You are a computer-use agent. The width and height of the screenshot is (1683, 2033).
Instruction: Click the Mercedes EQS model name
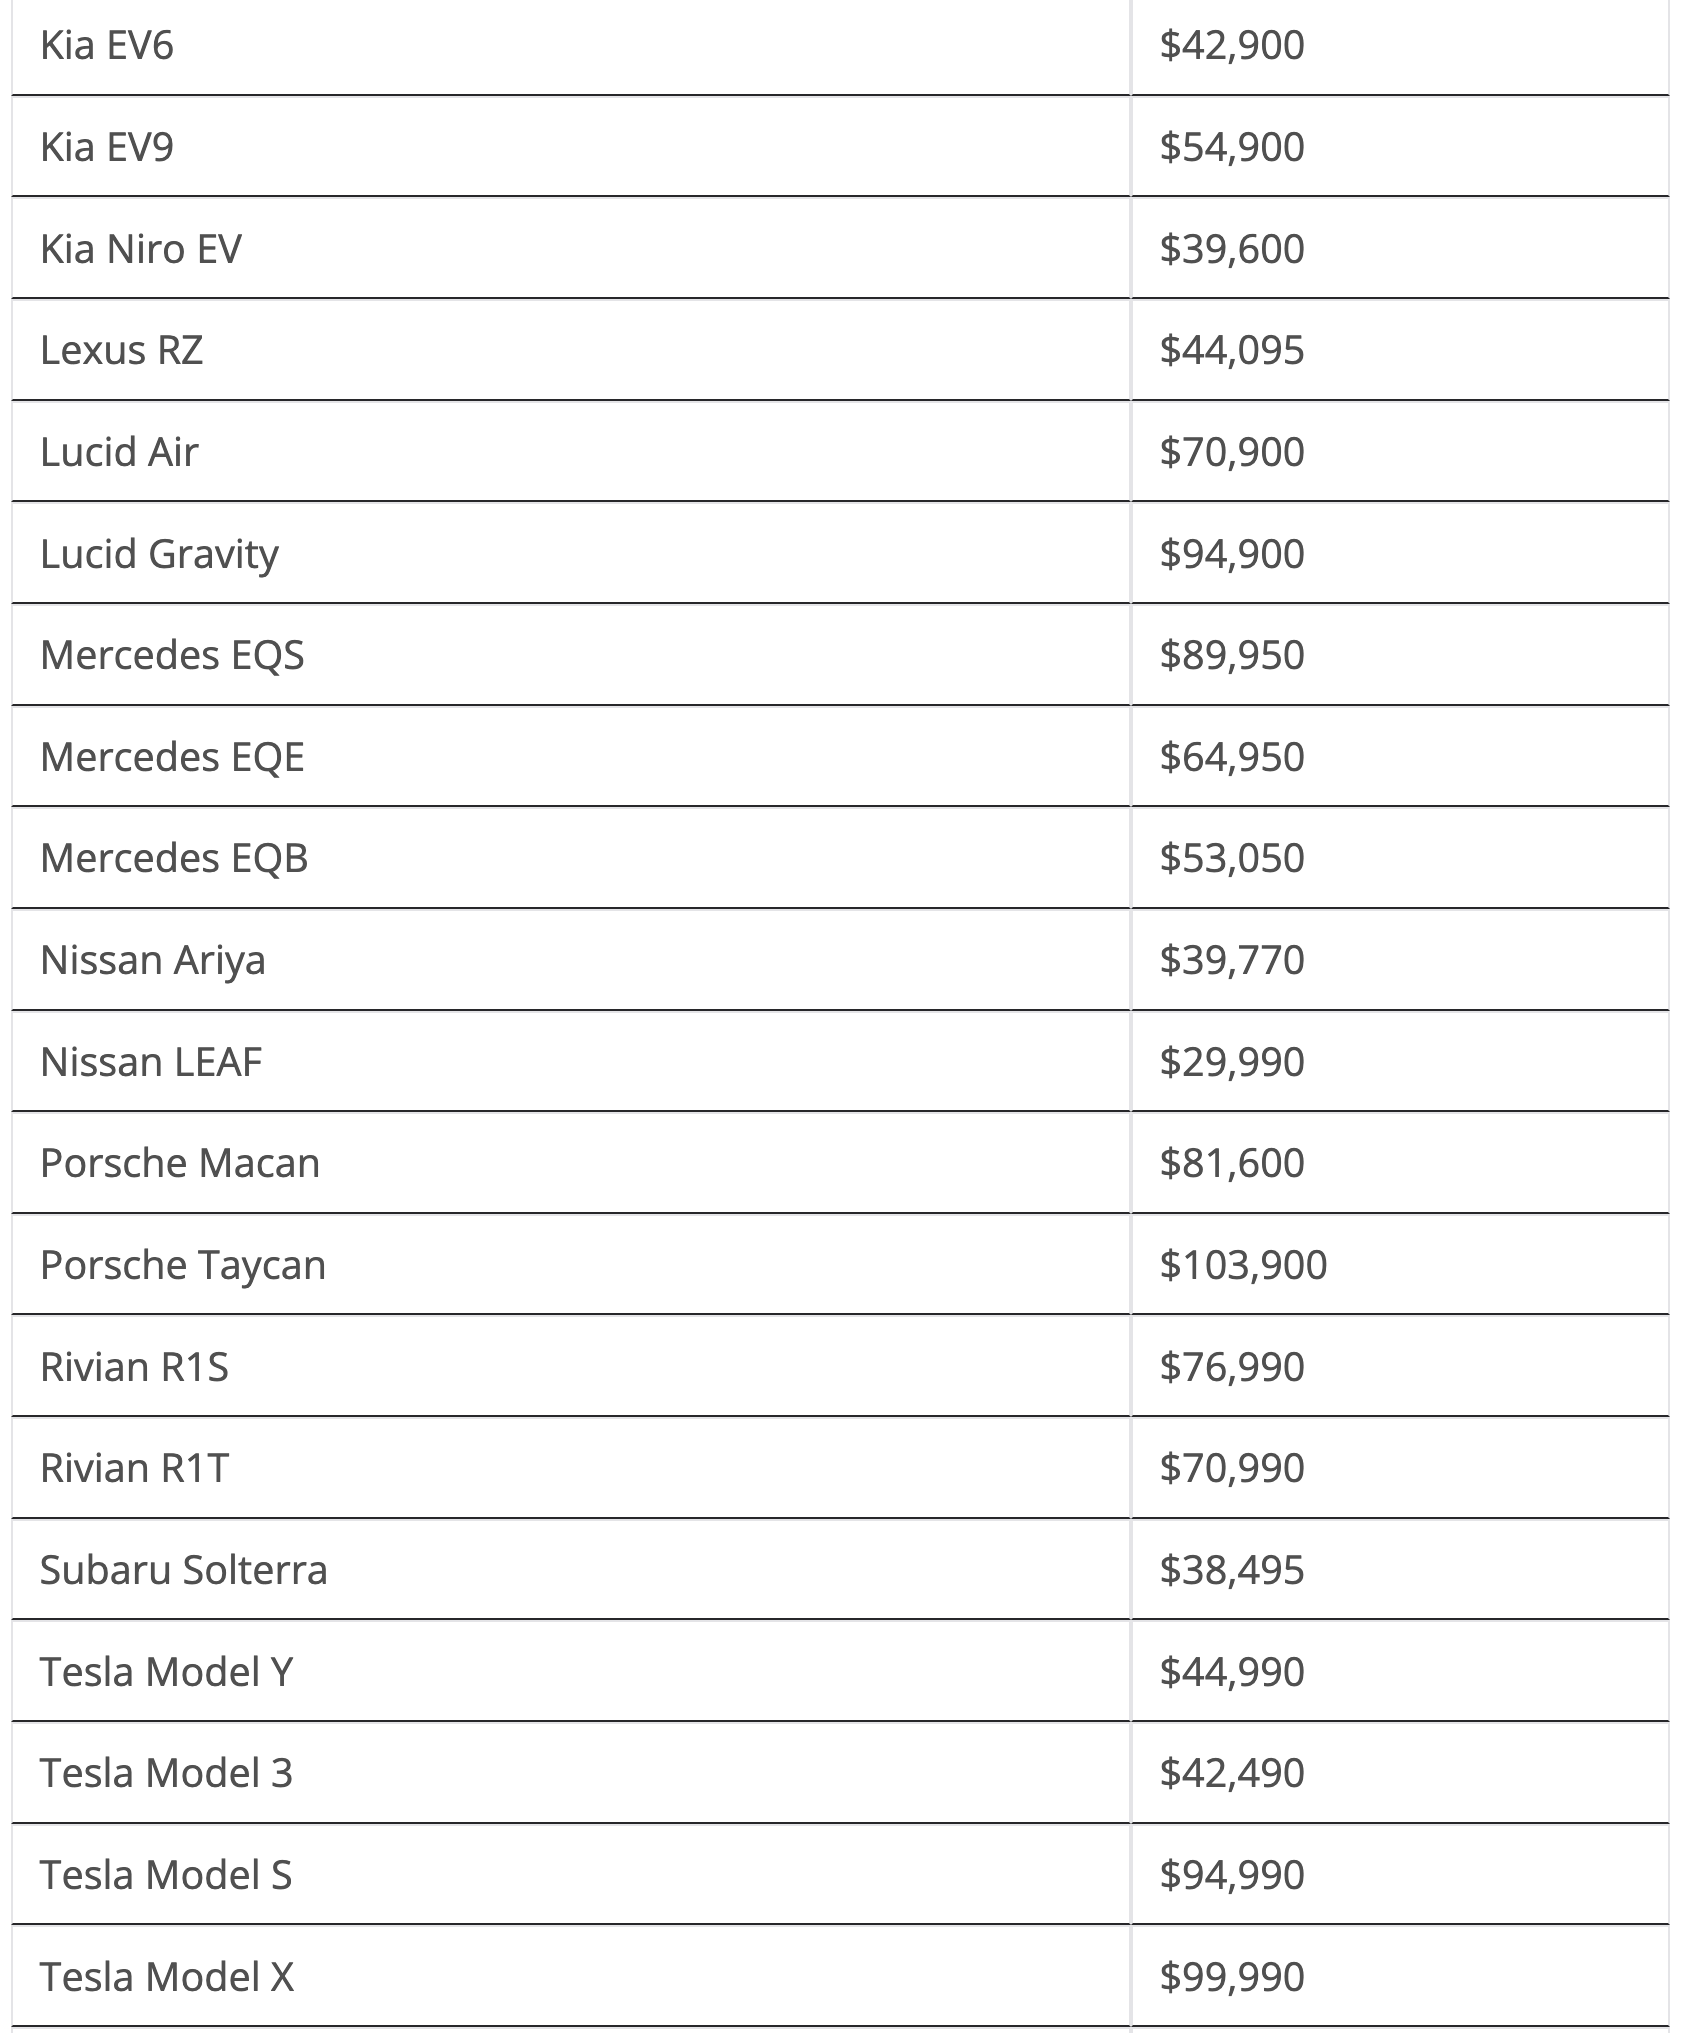pyautogui.click(x=172, y=656)
